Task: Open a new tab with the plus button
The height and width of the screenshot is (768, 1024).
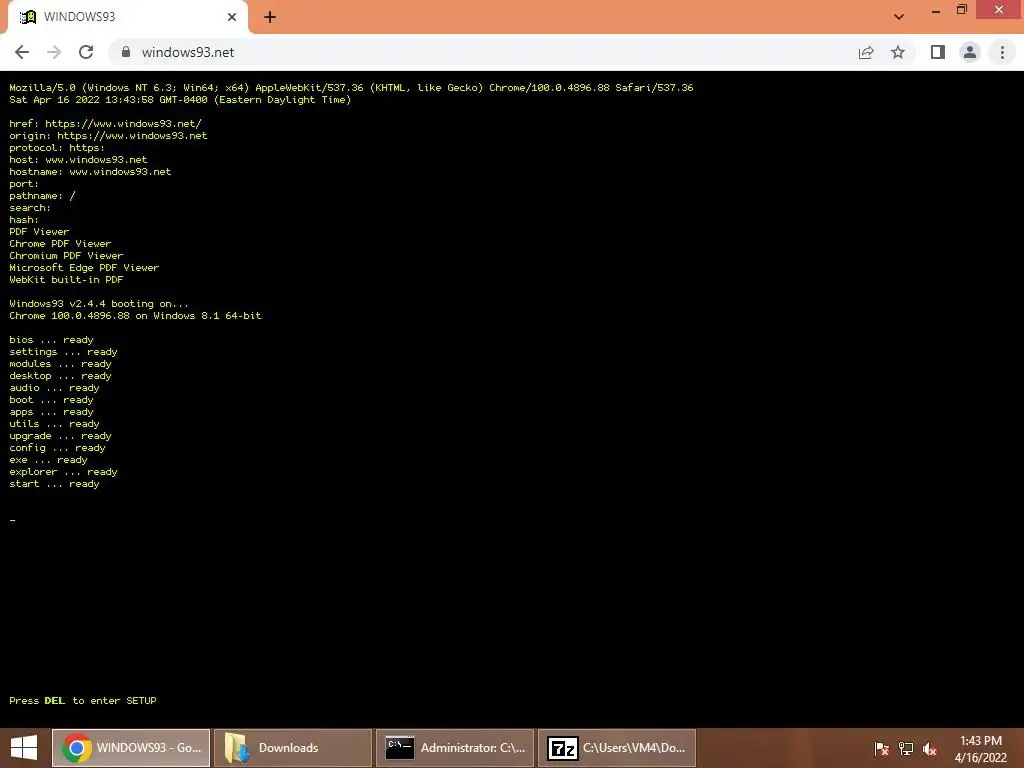Action: click(270, 17)
